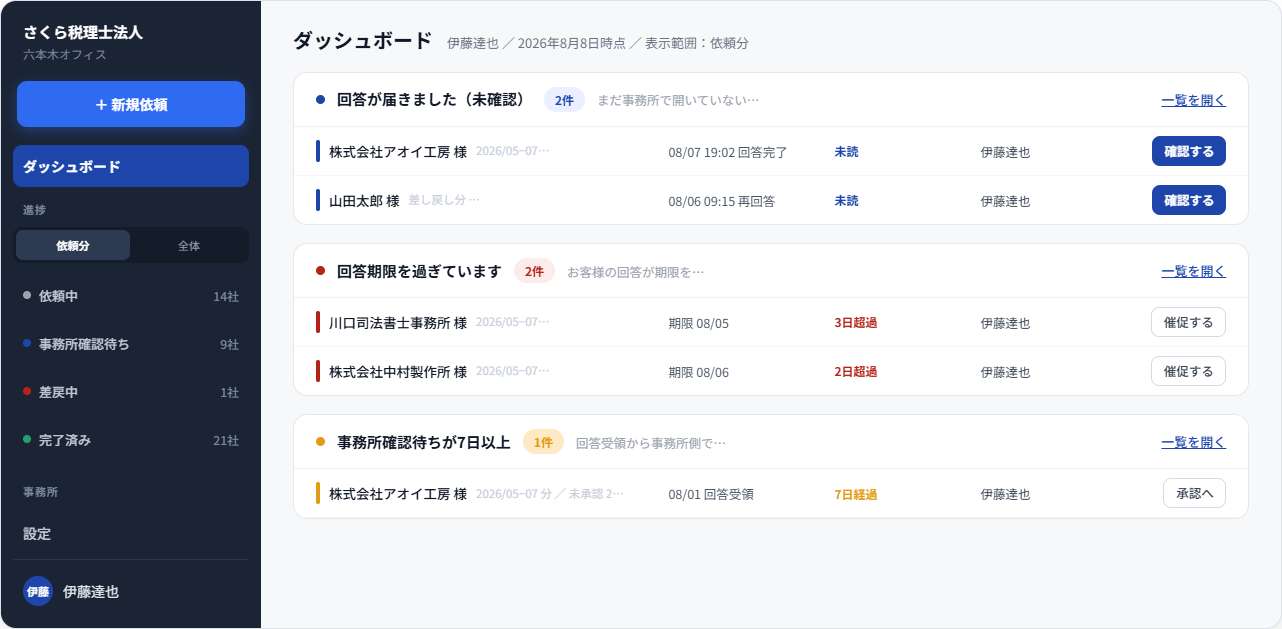This screenshot has height=629, width=1282.
Task: Click 催促する for 川口司法書士事務所
Action: (x=1188, y=322)
